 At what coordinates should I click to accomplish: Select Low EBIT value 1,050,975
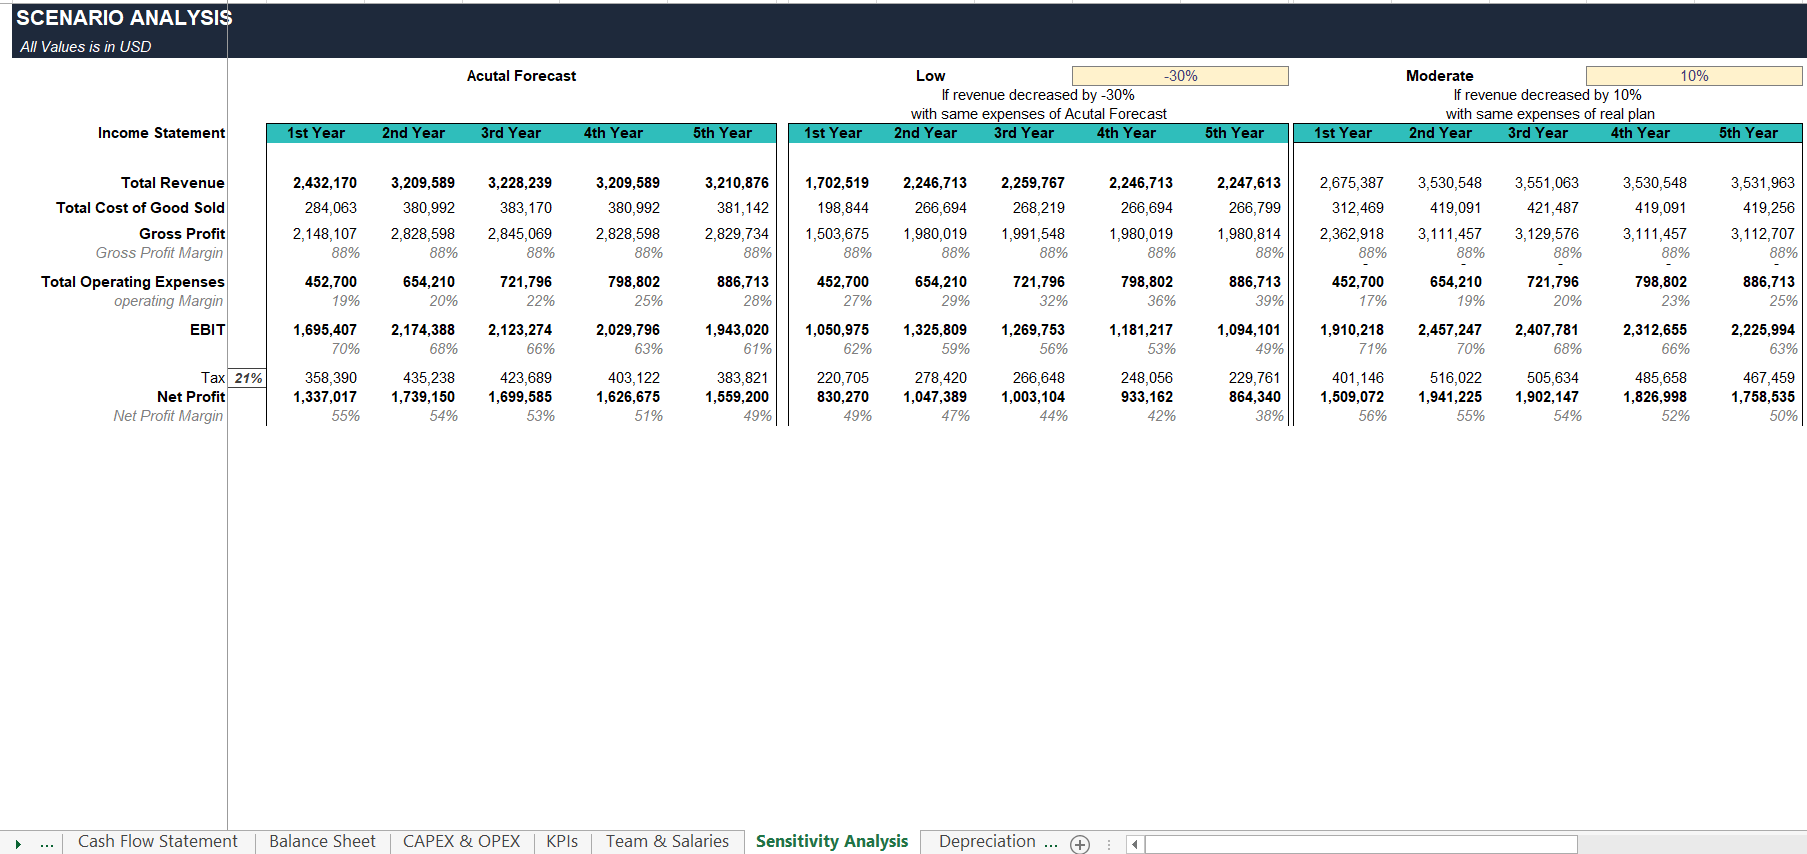836,330
